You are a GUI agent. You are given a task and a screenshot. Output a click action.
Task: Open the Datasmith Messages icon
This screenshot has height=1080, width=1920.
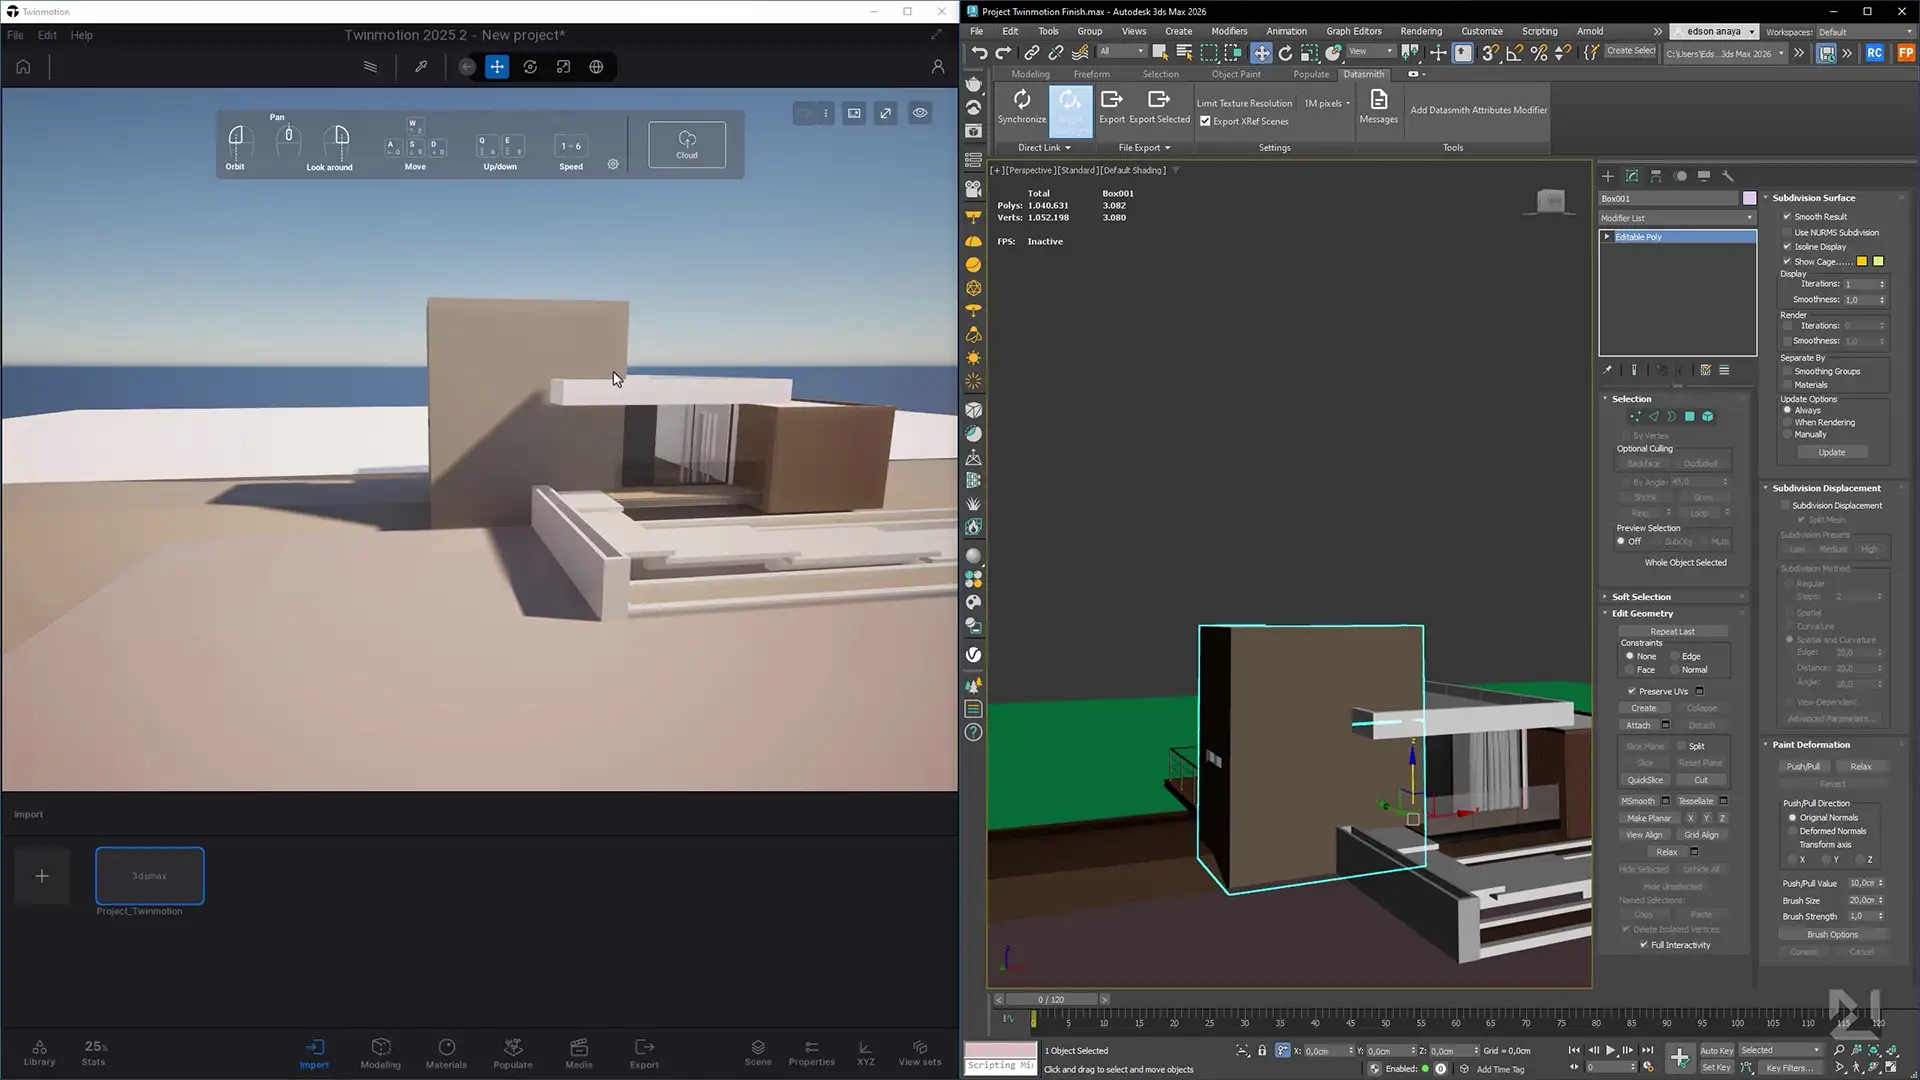tap(1378, 100)
